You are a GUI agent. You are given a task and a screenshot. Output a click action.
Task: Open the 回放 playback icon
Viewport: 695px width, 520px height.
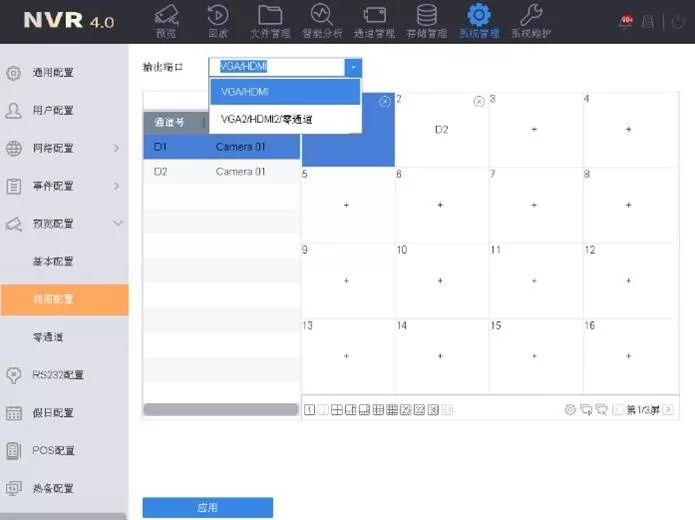217,16
